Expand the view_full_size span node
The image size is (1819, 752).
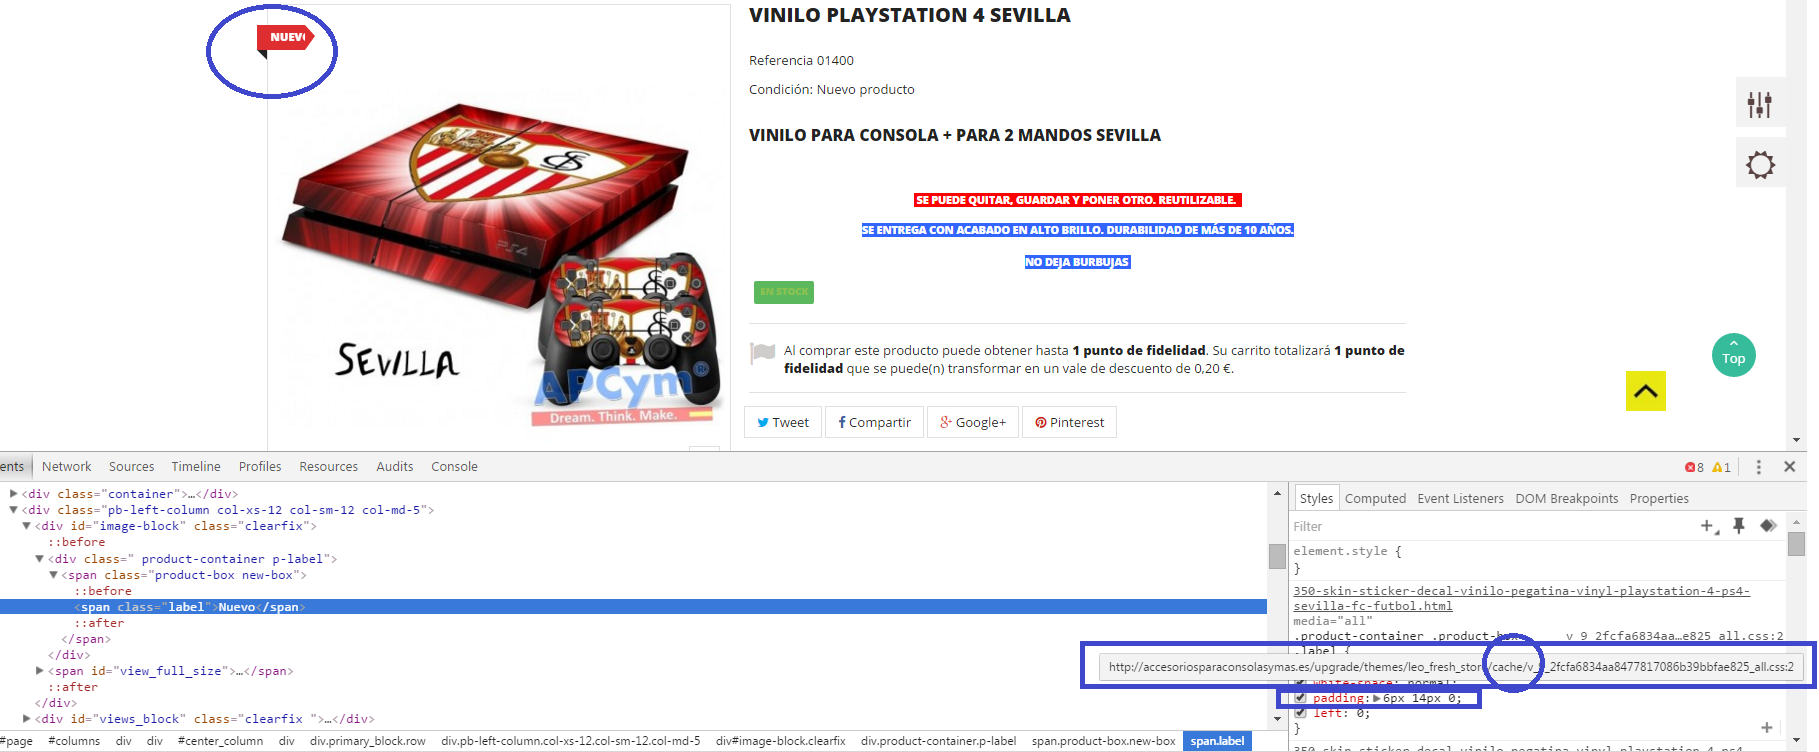pyautogui.click(x=40, y=671)
